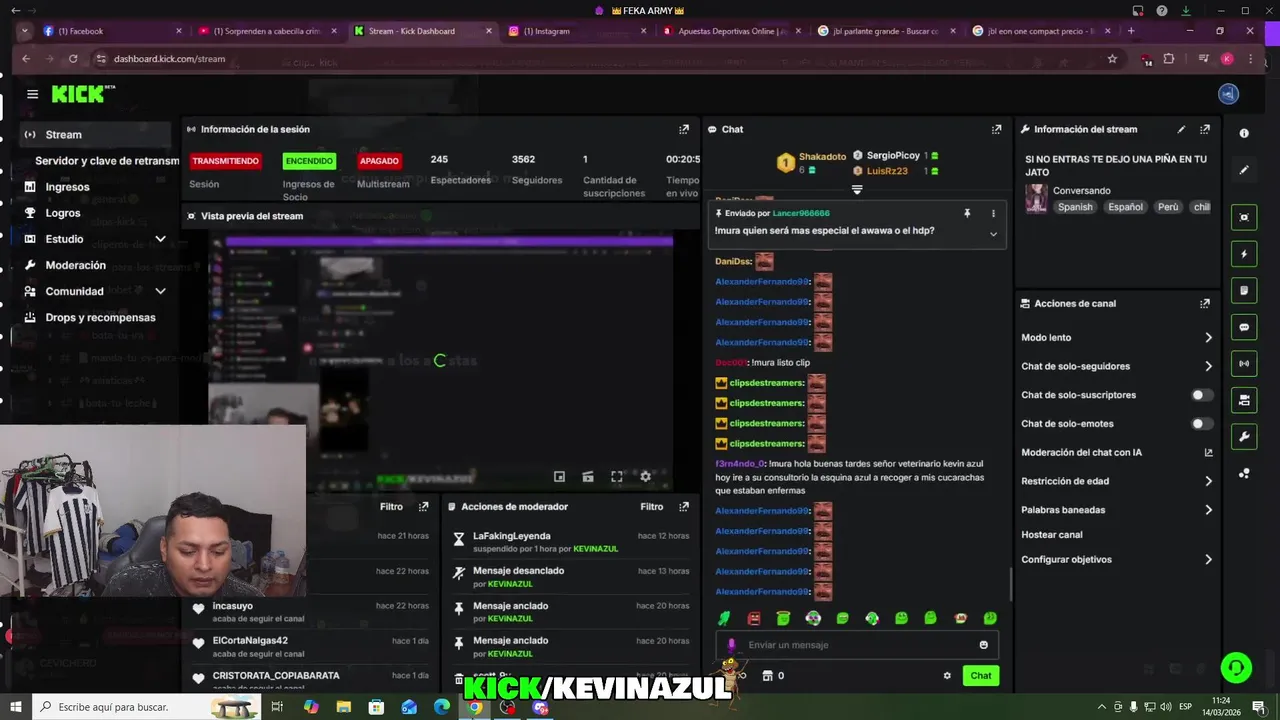This screenshot has width=1280, height=720.
Task: Collapse the chat leaderboard with the funnel arrow
Action: click(857, 189)
